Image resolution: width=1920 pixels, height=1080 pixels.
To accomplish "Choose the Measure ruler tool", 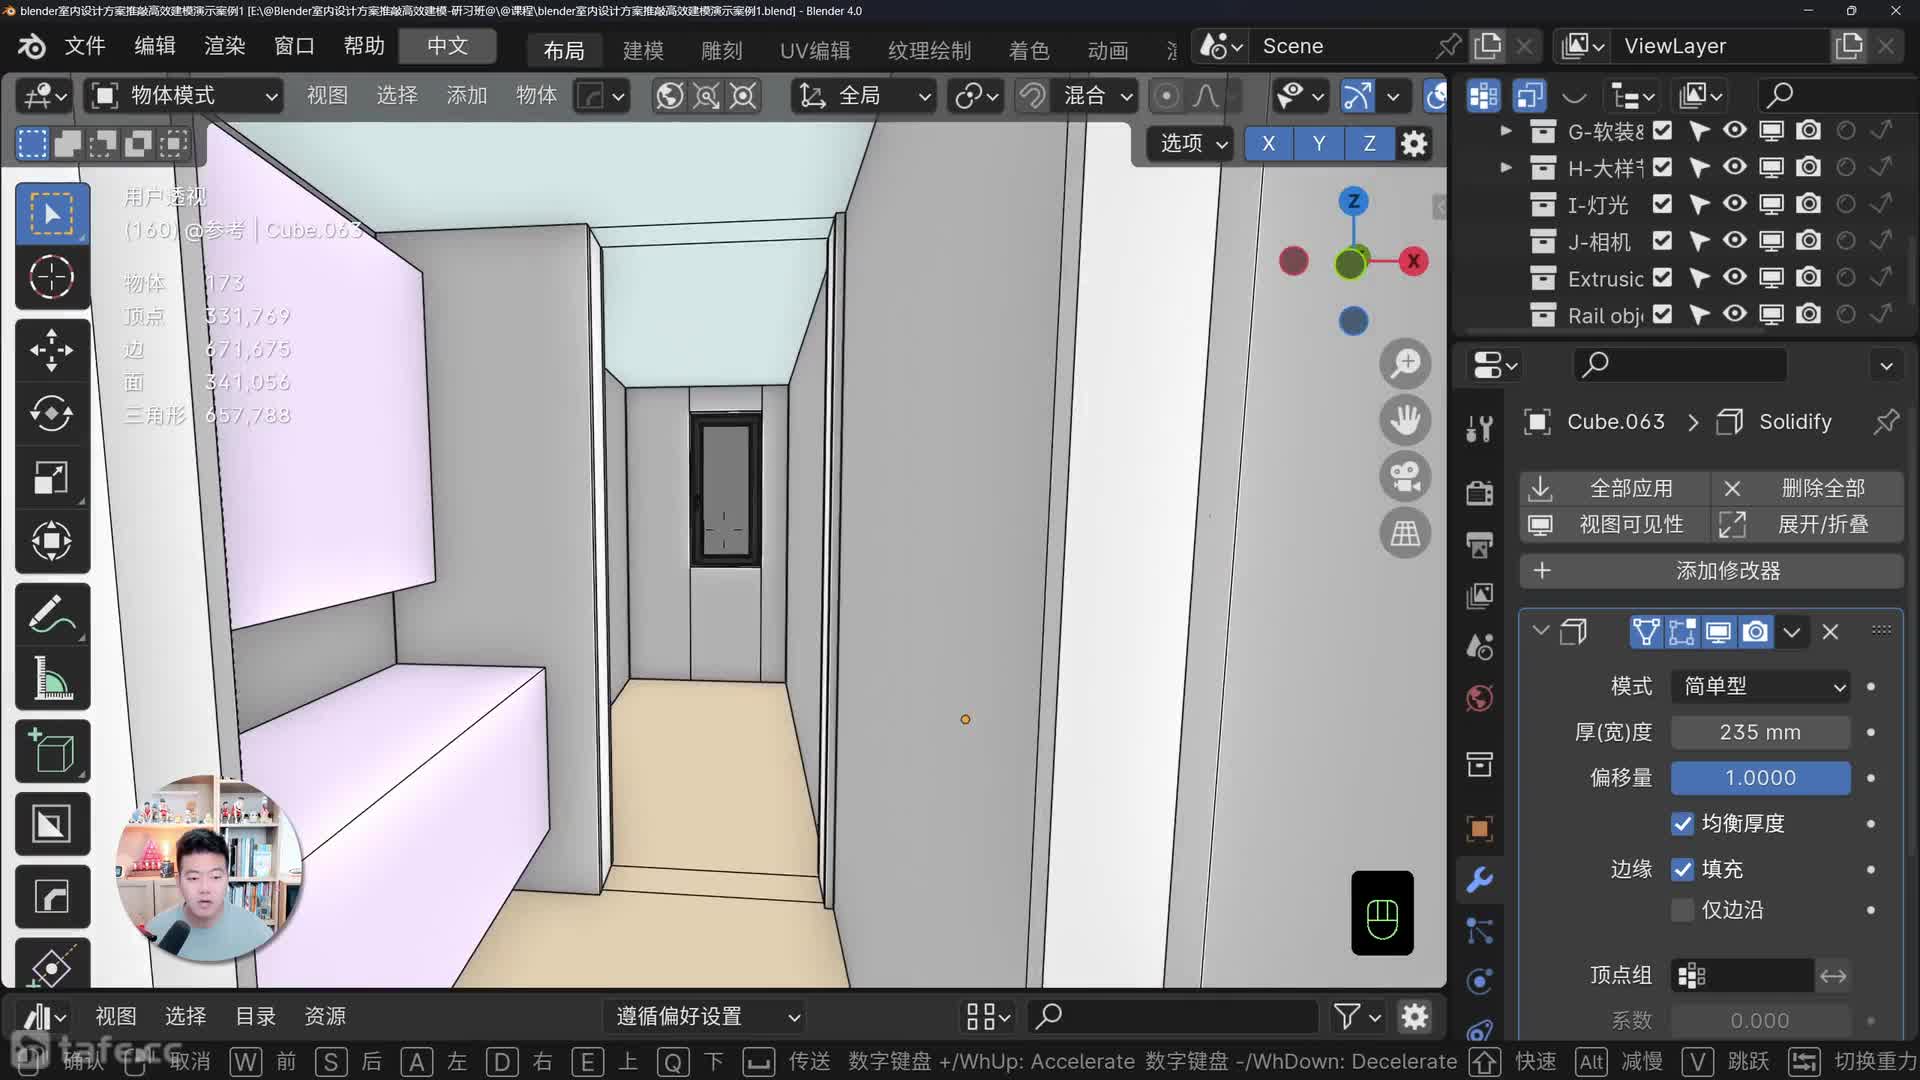I will point(51,679).
